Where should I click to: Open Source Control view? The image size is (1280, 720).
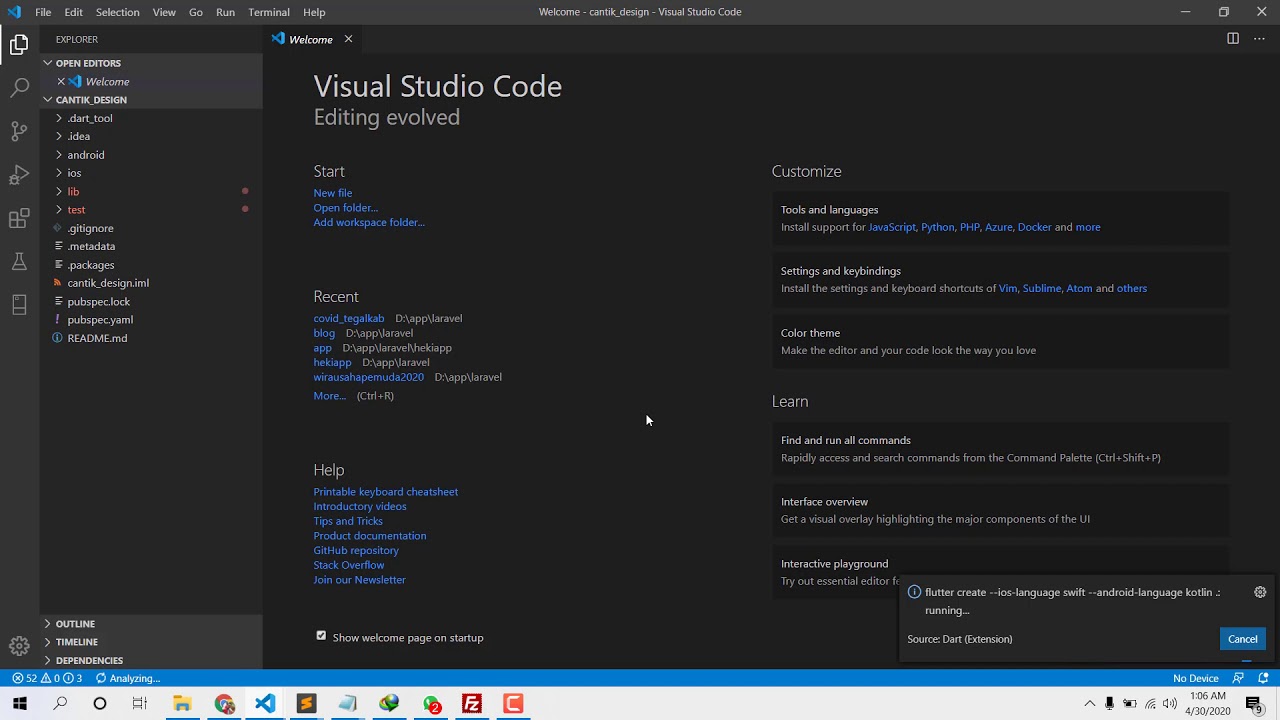(19, 131)
